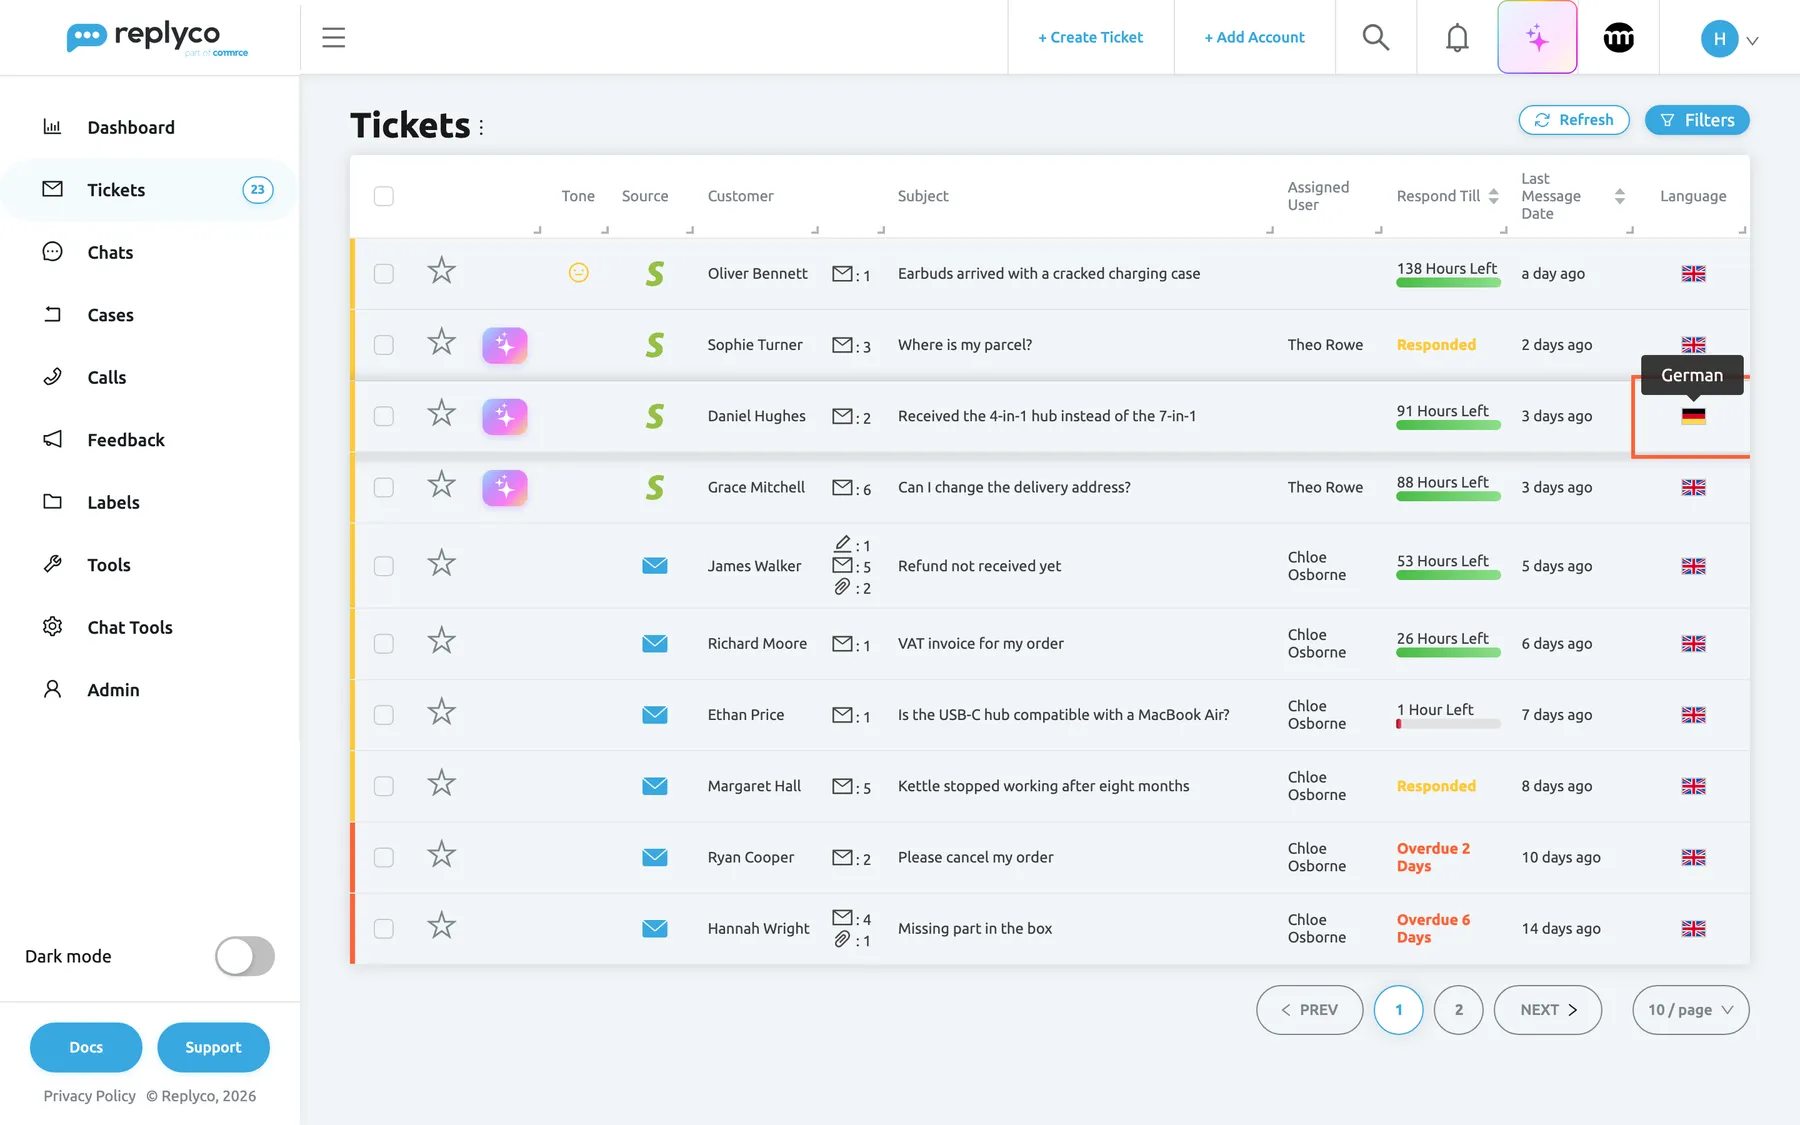
Task: Open Chat Tools in the sidebar
Action: click(x=130, y=627)
